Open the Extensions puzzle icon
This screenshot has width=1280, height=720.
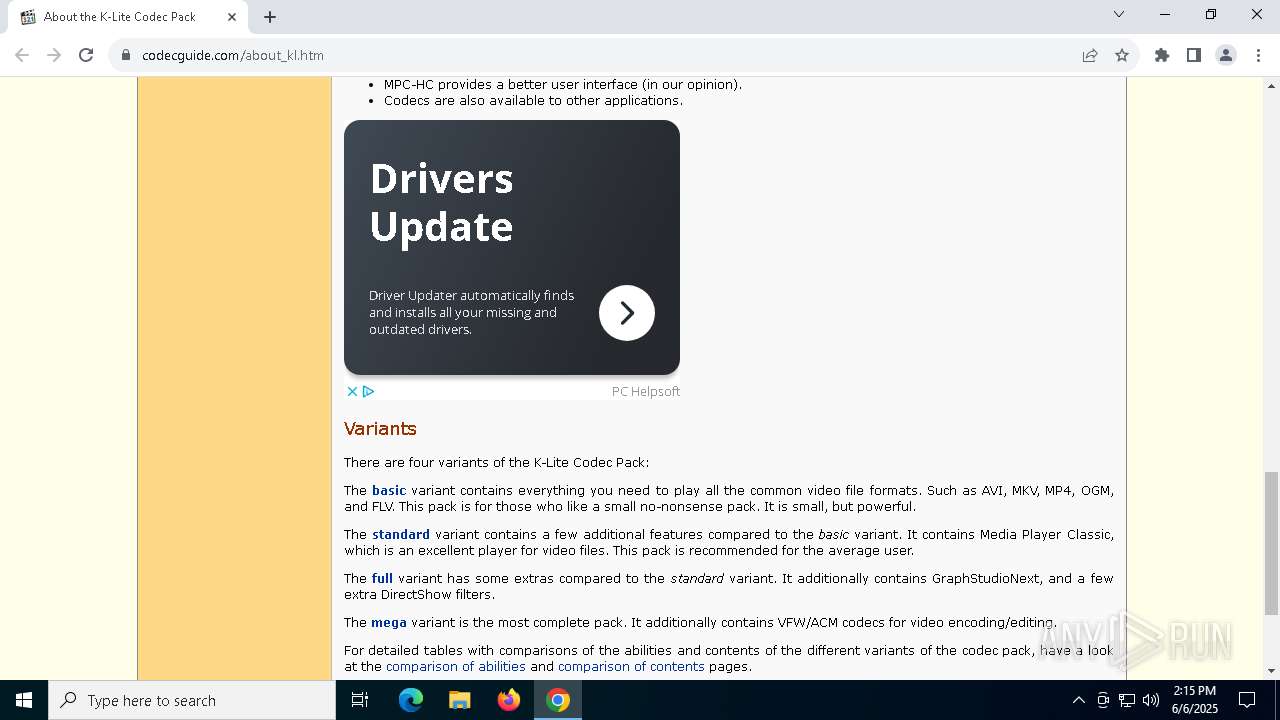coord(1162,55)
